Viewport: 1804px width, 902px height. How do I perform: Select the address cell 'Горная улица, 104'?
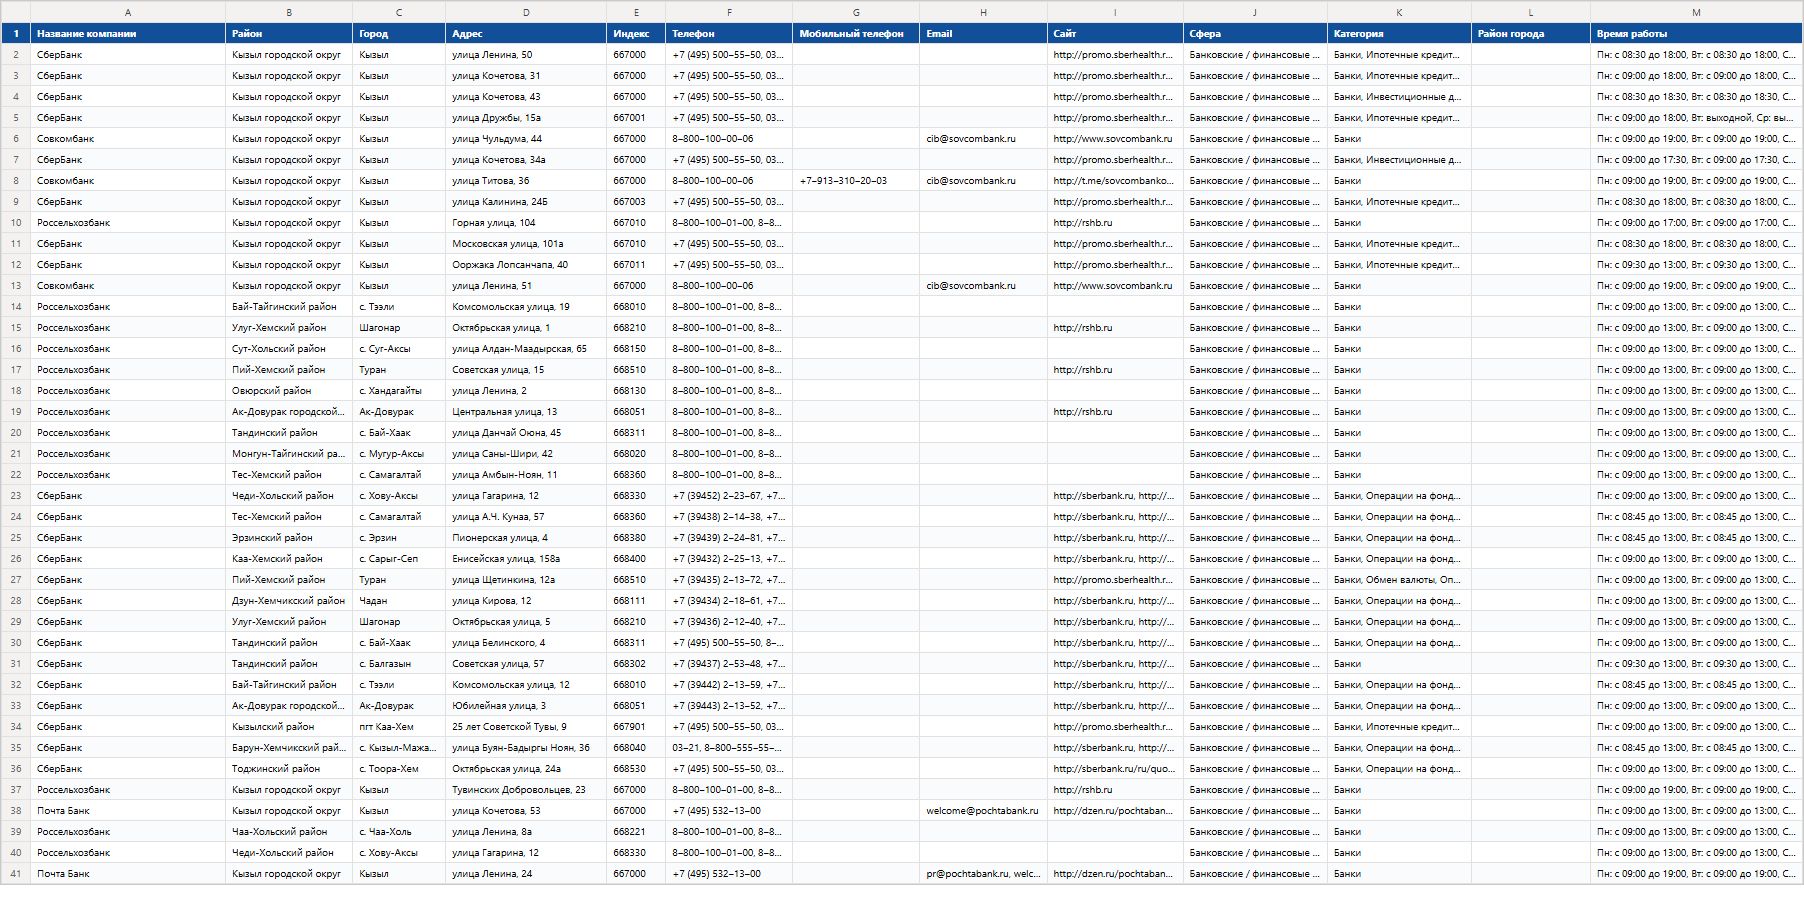tap(526, 223)
